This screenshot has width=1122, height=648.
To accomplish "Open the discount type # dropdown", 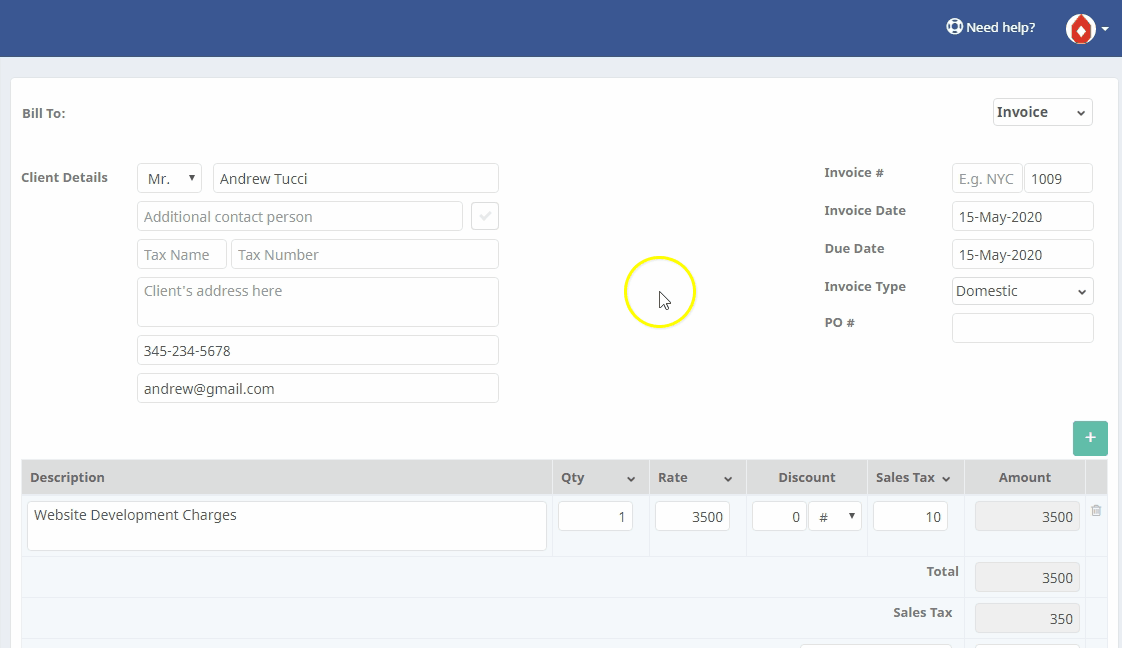I will point(835,516).
